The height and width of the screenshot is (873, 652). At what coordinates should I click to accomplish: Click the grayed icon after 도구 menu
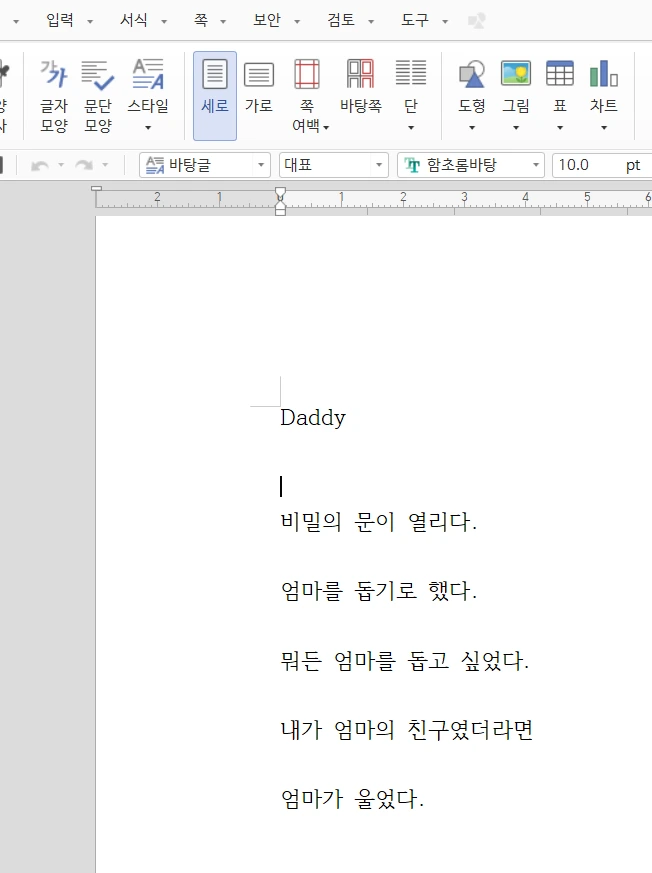(x=477, y=21)
